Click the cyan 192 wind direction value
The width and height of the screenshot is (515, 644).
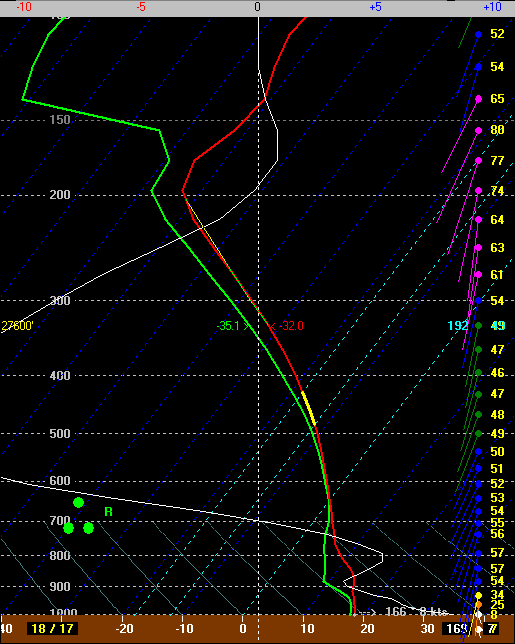[x=458, y=326]
